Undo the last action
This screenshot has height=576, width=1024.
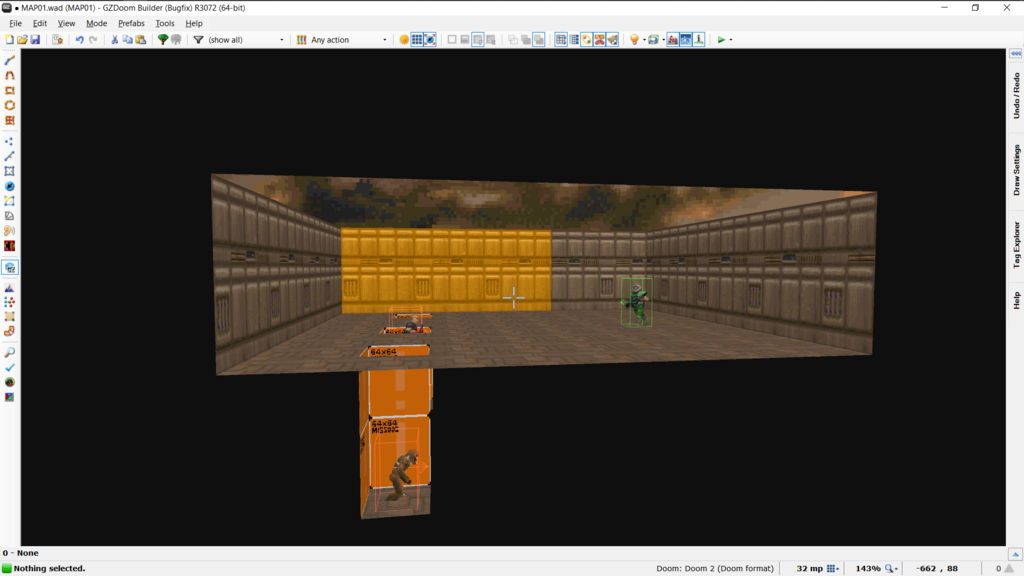click(80, 40)
